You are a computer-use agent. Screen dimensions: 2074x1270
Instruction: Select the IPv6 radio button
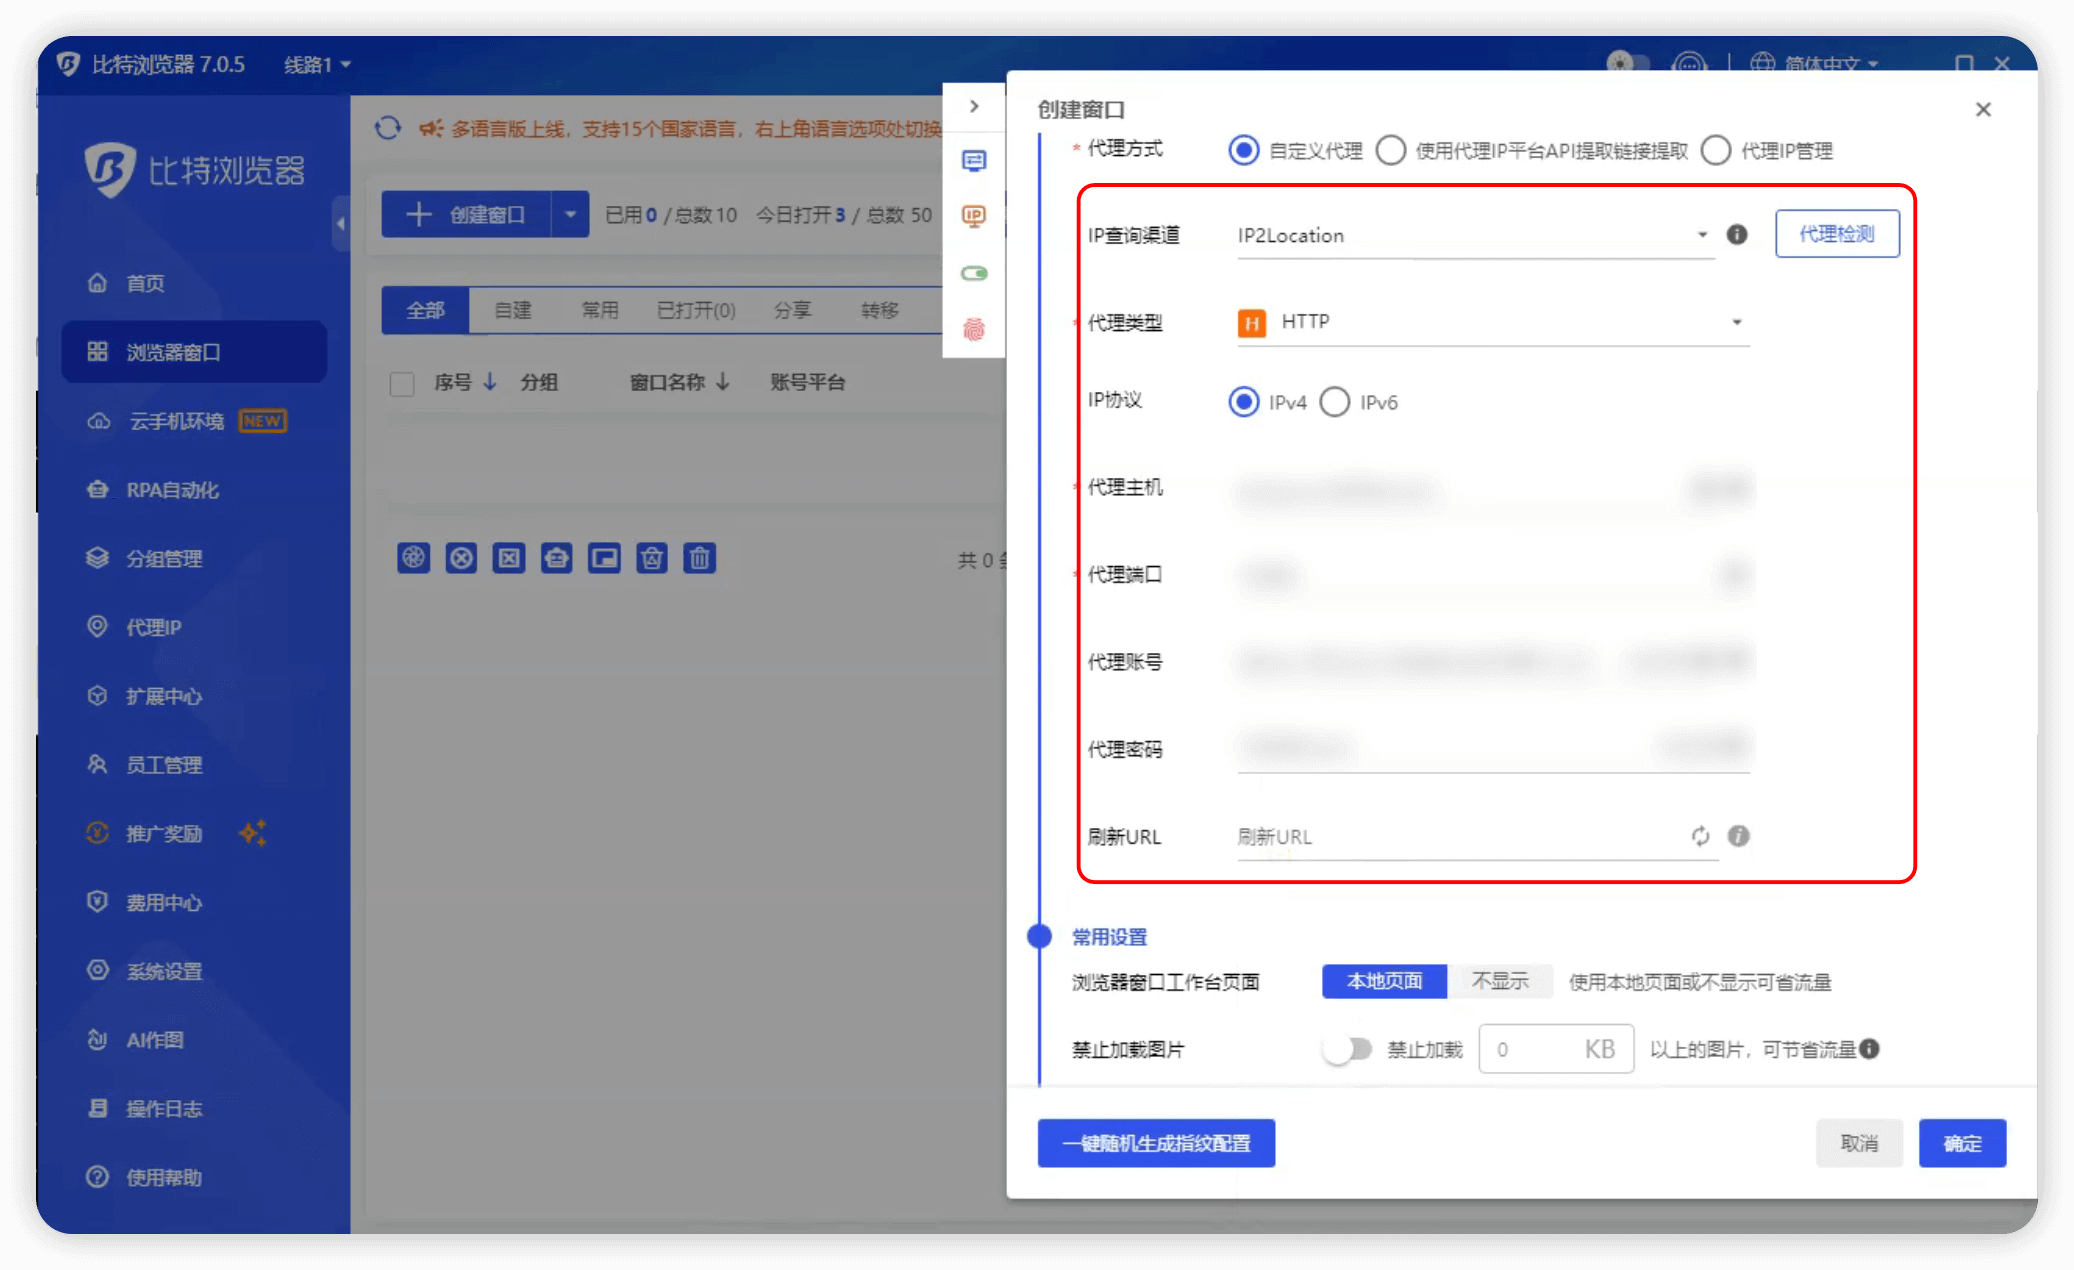coord(1335,402)
